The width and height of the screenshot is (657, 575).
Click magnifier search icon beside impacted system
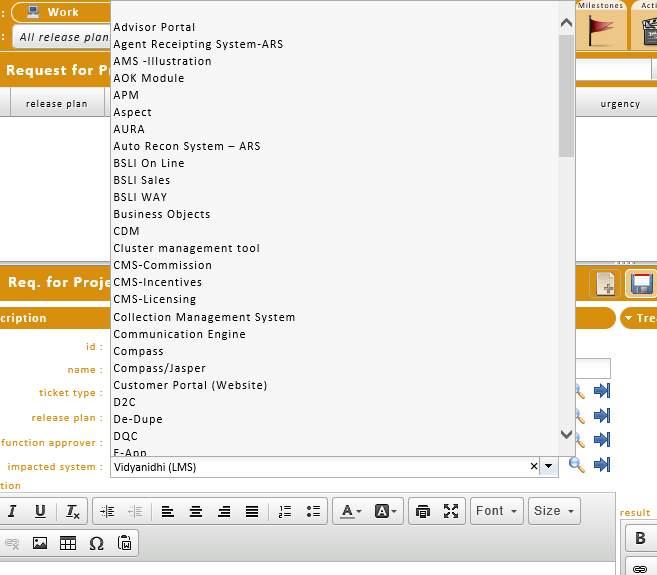[x=576, y=465]
